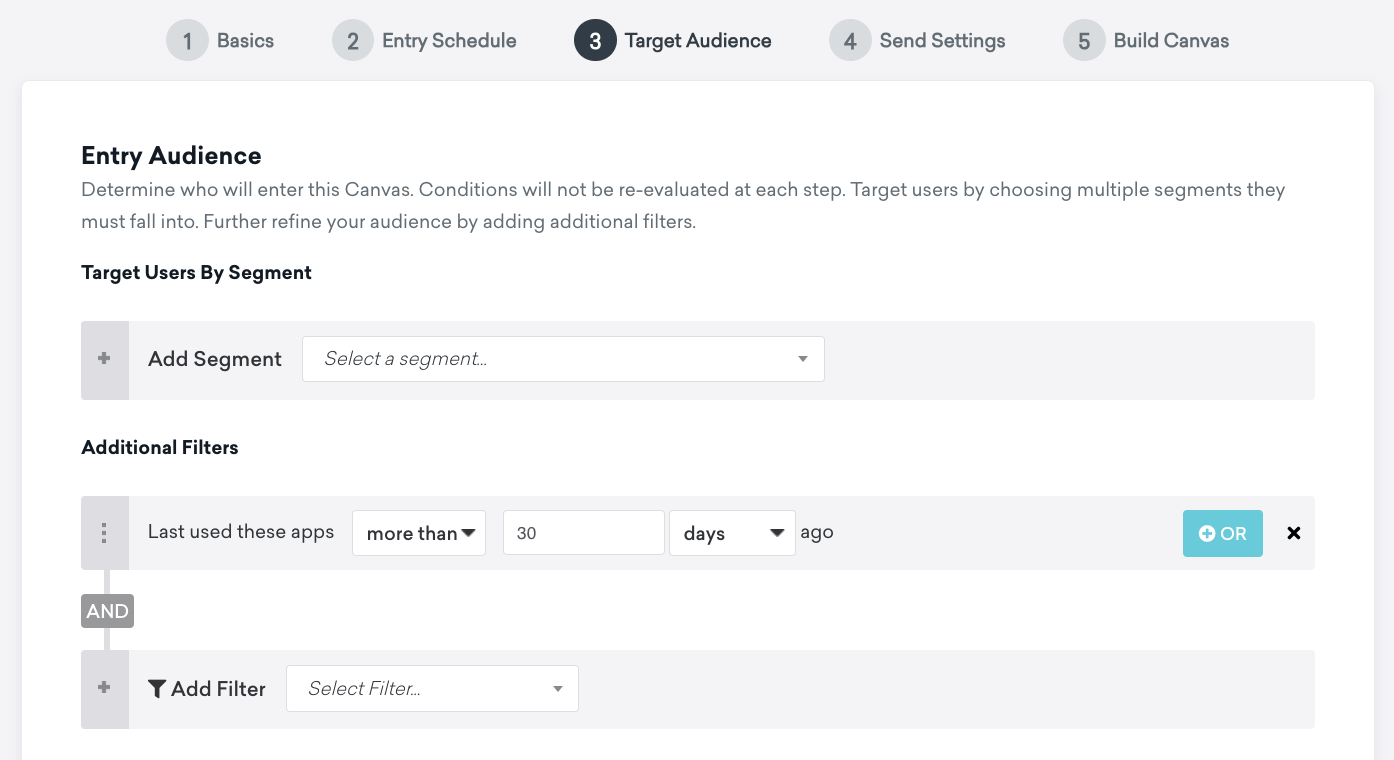This screenshot has width=1394, height=760.
Task: Open the Entry Schedule step
Action: pyautogui.click(x=425, y=41)
